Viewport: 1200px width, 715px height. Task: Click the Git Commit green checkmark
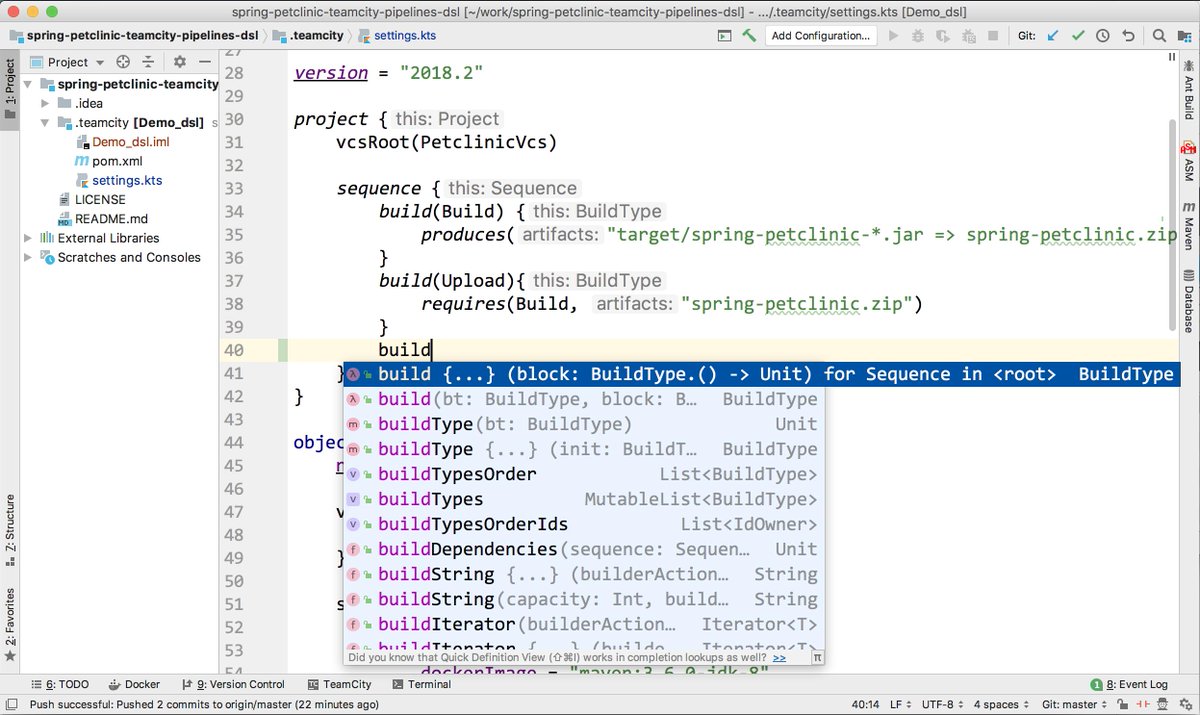coord(1078,35)
